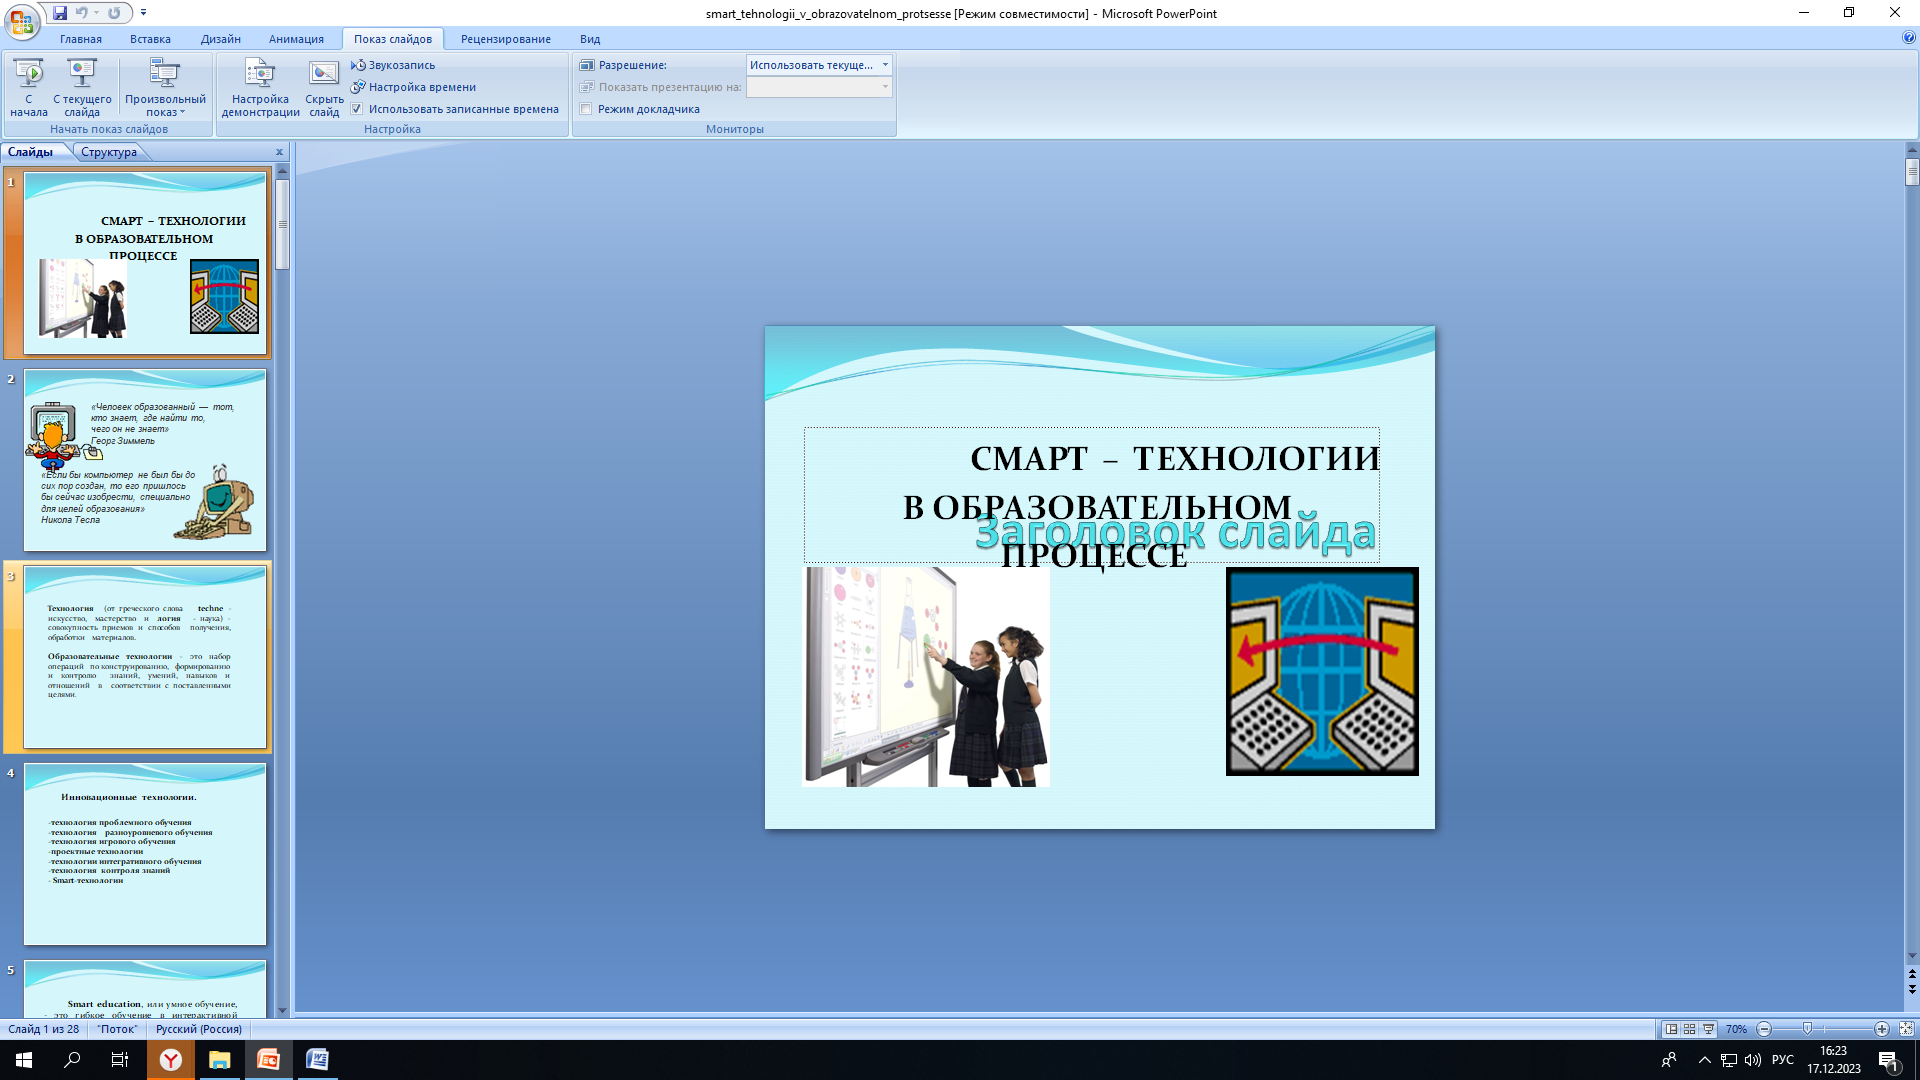The width and height of the screenshot is (1920, 1080).
Task: Uncheck use recorded timings checkbox
Action: click(x=357, y=109)
